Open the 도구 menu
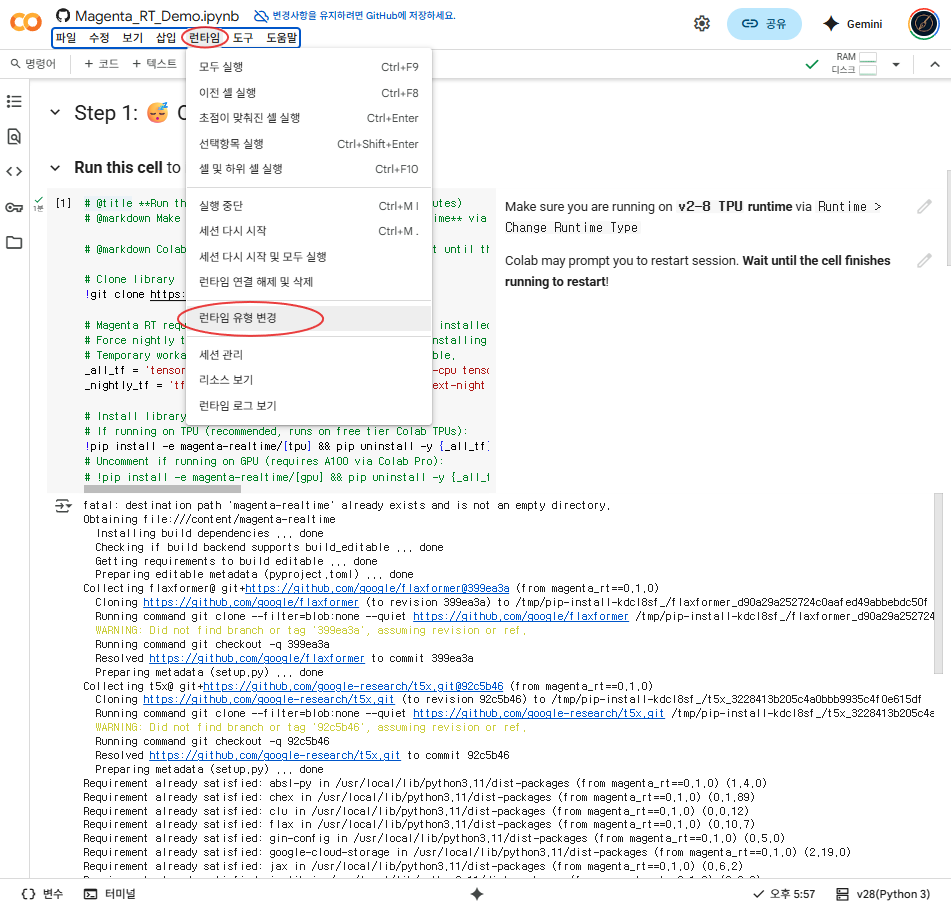This screenshot has width=951, height=901. 243,38
